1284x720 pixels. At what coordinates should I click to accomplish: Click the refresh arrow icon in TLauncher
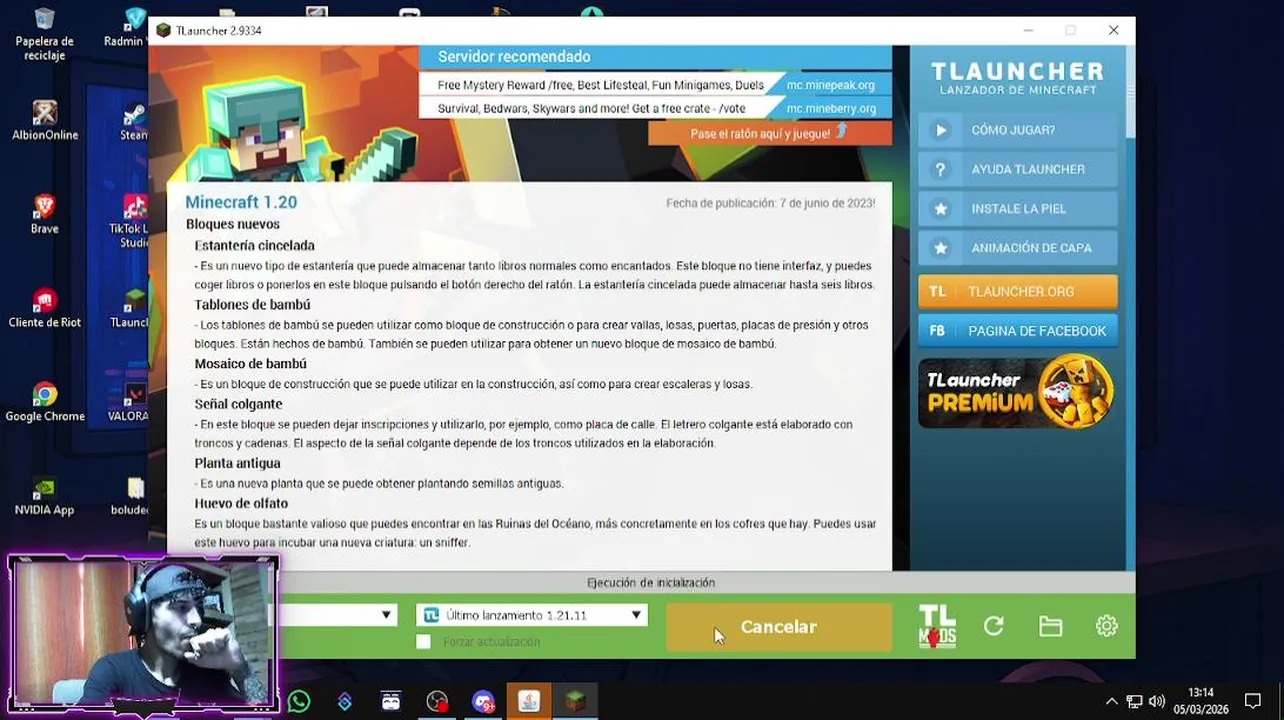coord(993,626)
